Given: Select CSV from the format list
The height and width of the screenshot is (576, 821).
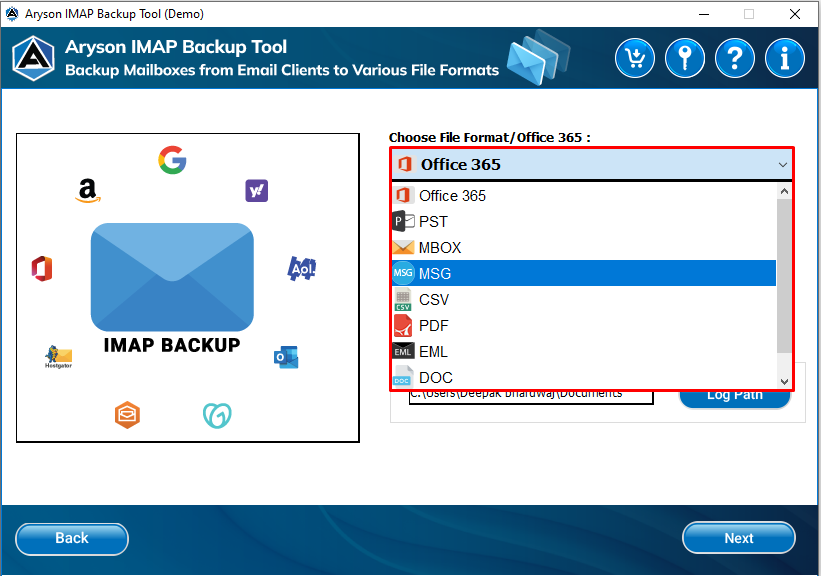Looking at the screenshot, I should pos(584,300).
